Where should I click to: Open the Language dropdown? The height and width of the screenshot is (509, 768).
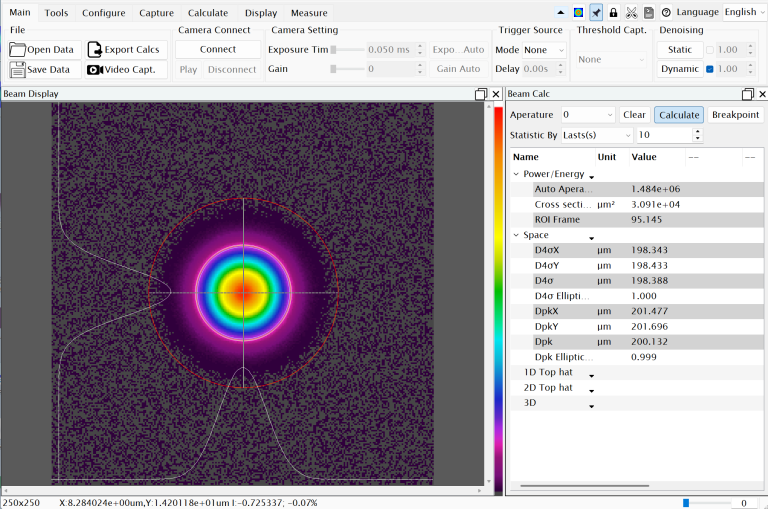pos(745,12)
